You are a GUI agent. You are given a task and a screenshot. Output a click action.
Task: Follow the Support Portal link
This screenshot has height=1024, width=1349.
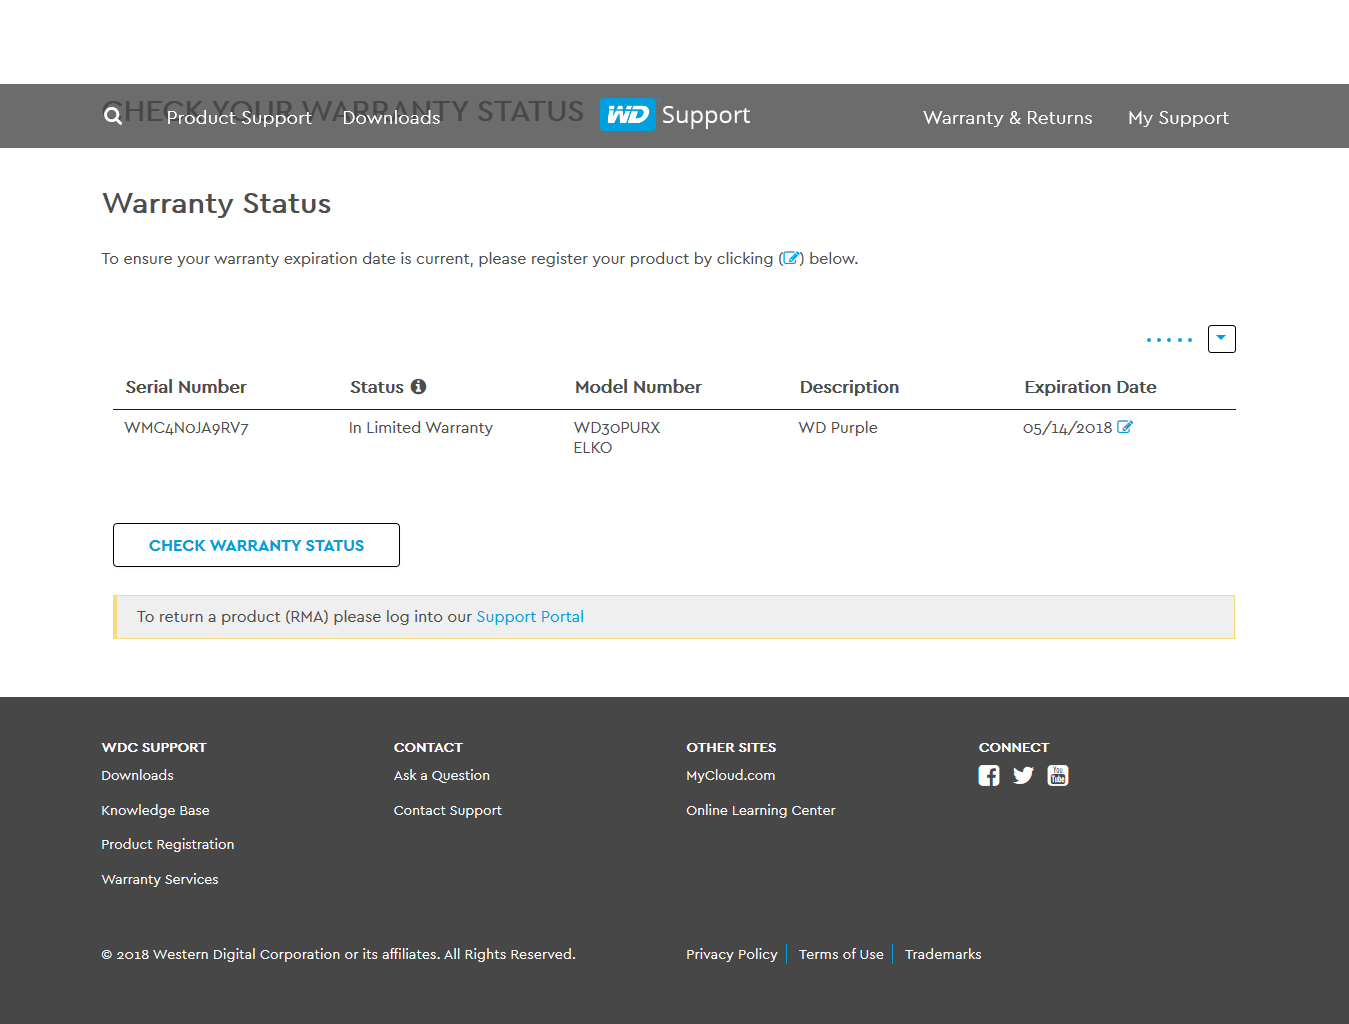530,617
